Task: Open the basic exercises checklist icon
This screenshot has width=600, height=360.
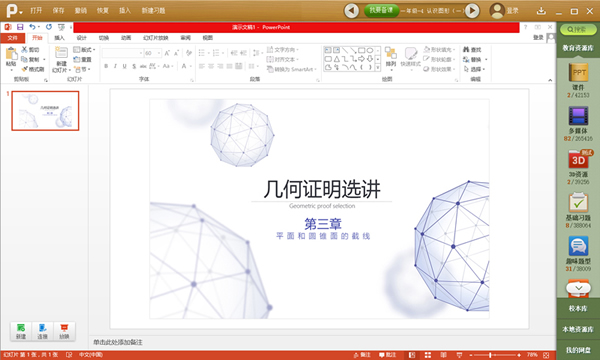Action: (x=578, y=202)
